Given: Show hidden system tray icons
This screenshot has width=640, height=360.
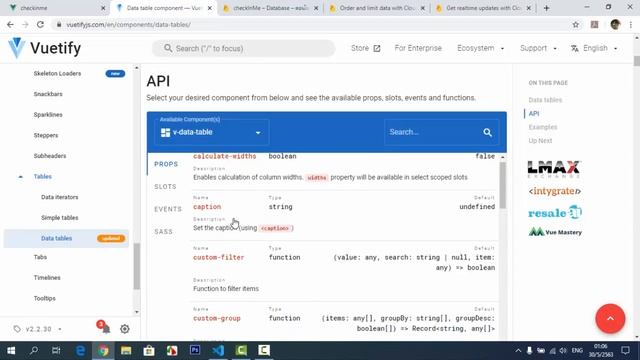Looking at the screenshot, I should (x=518, y=351).
